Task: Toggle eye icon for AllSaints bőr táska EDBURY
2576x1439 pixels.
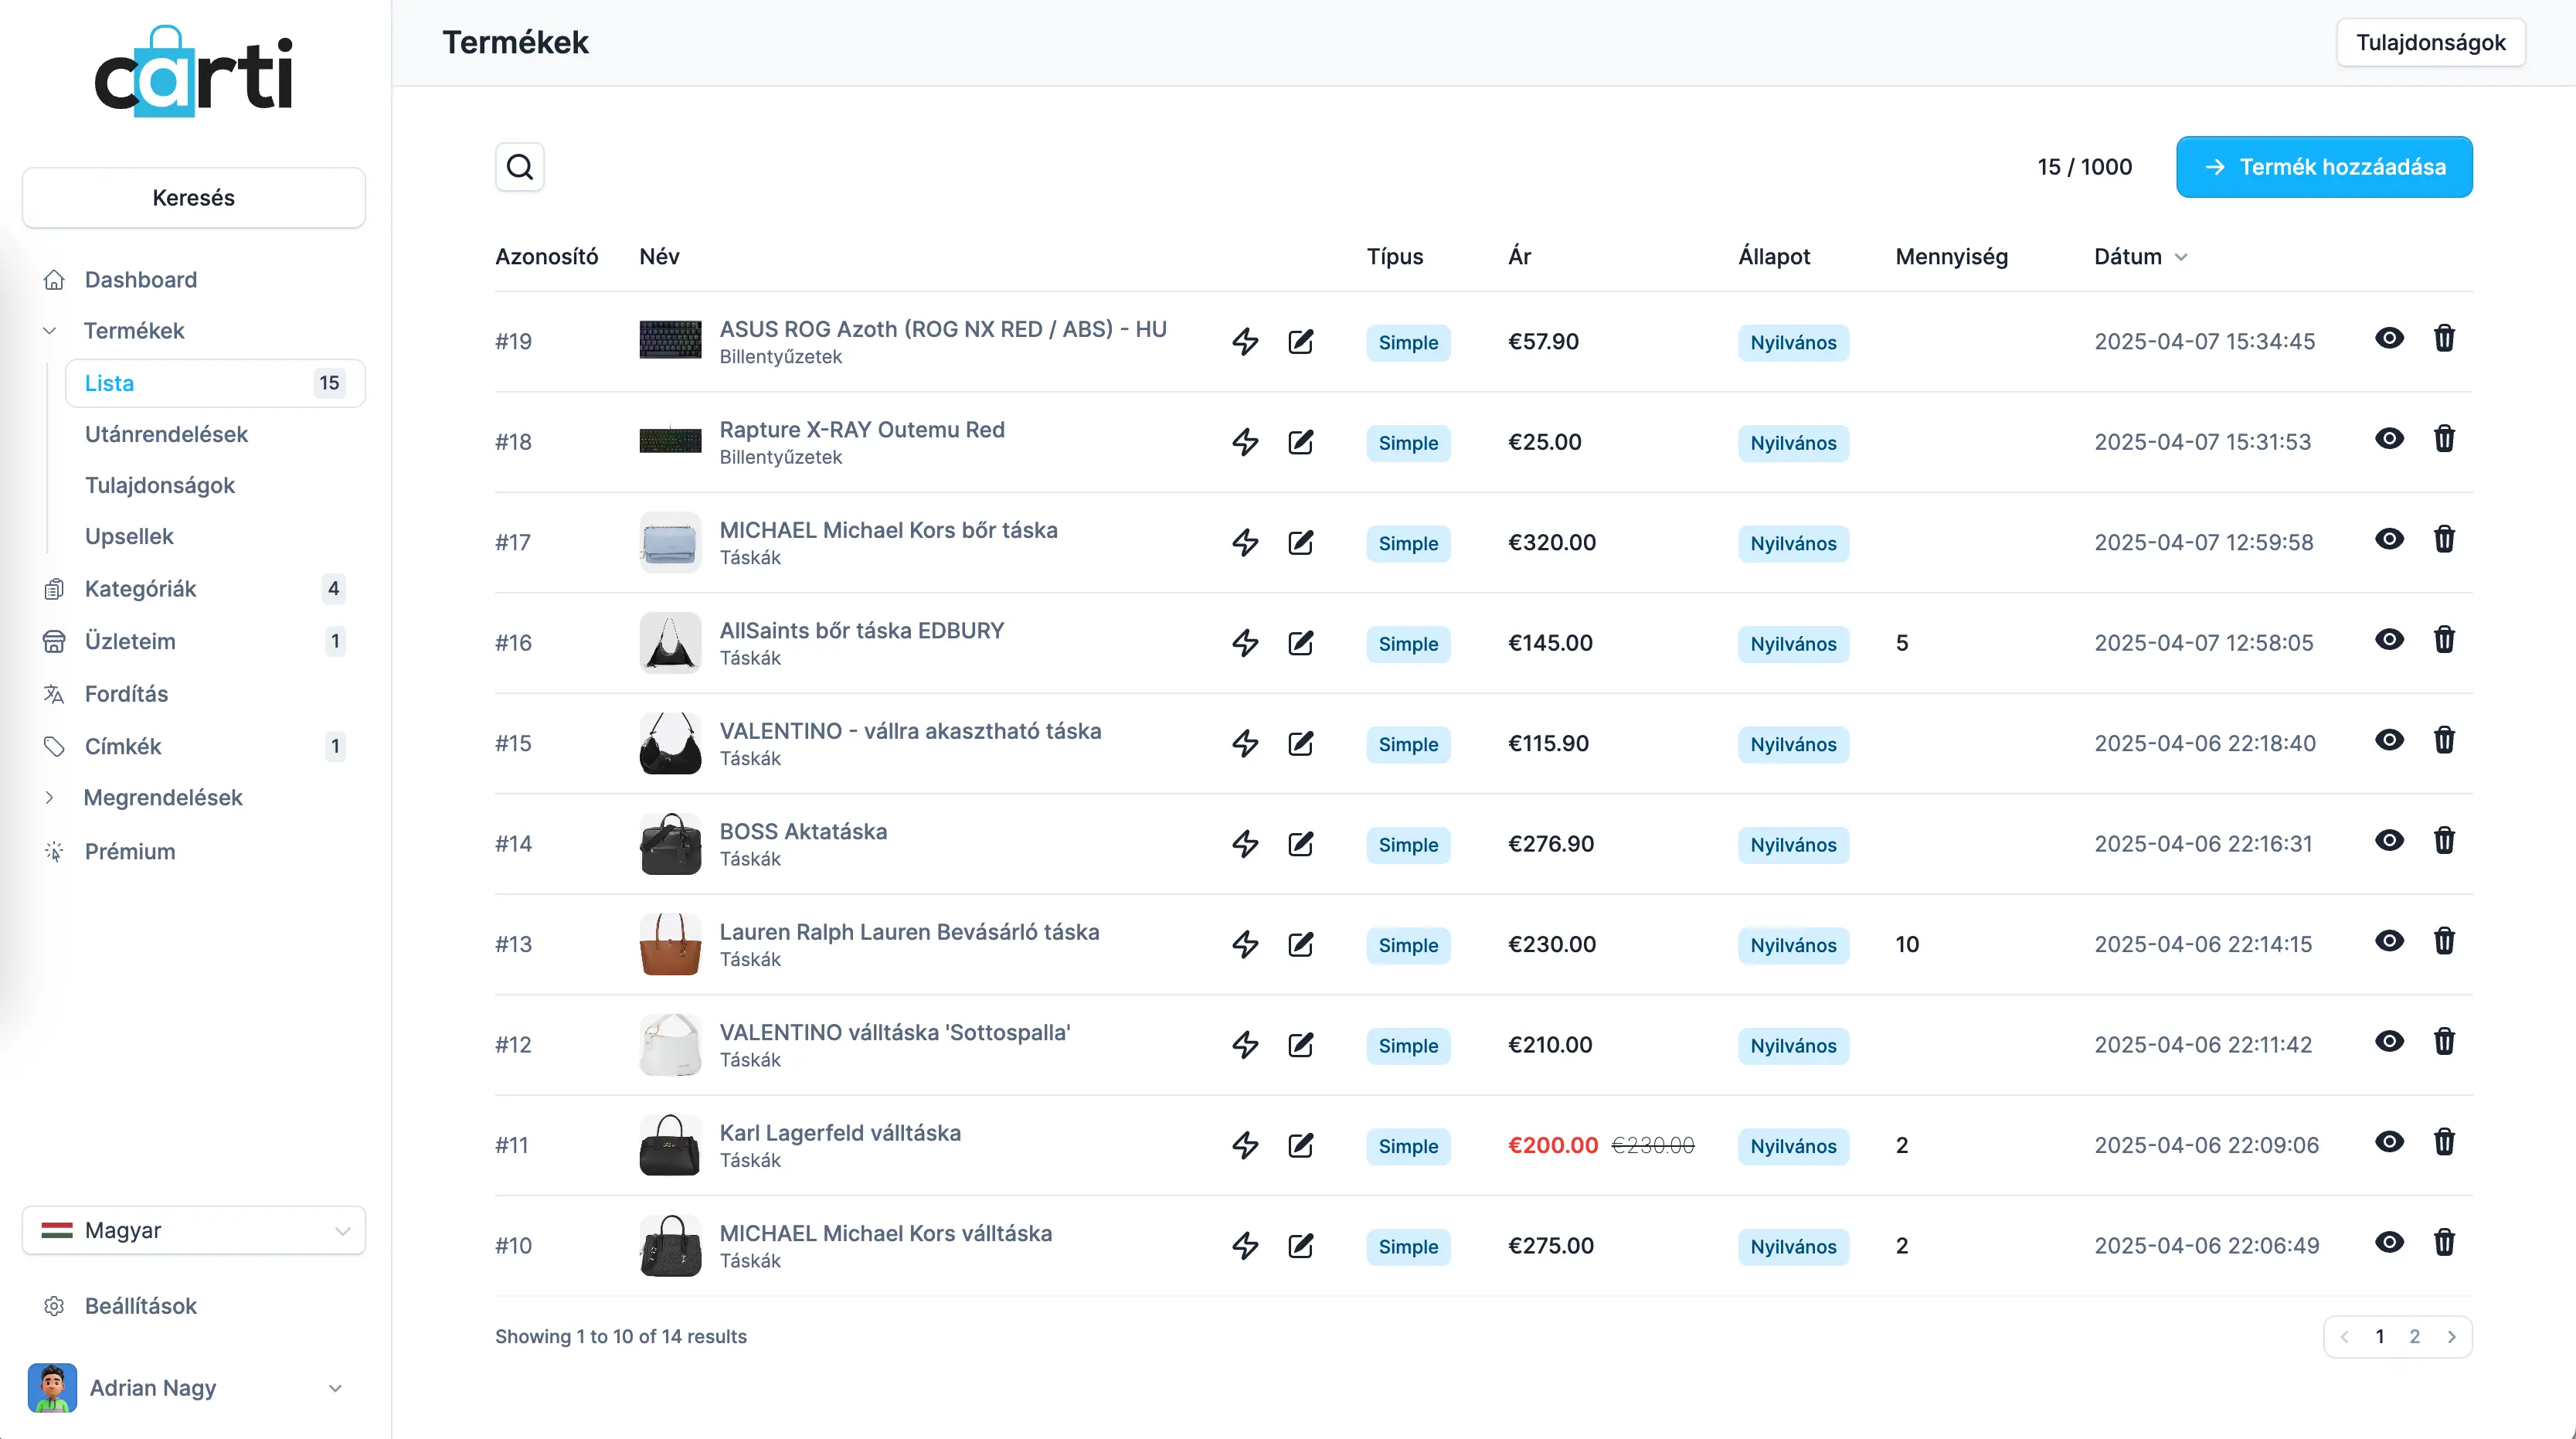Action: click(x=2389, y=639)
